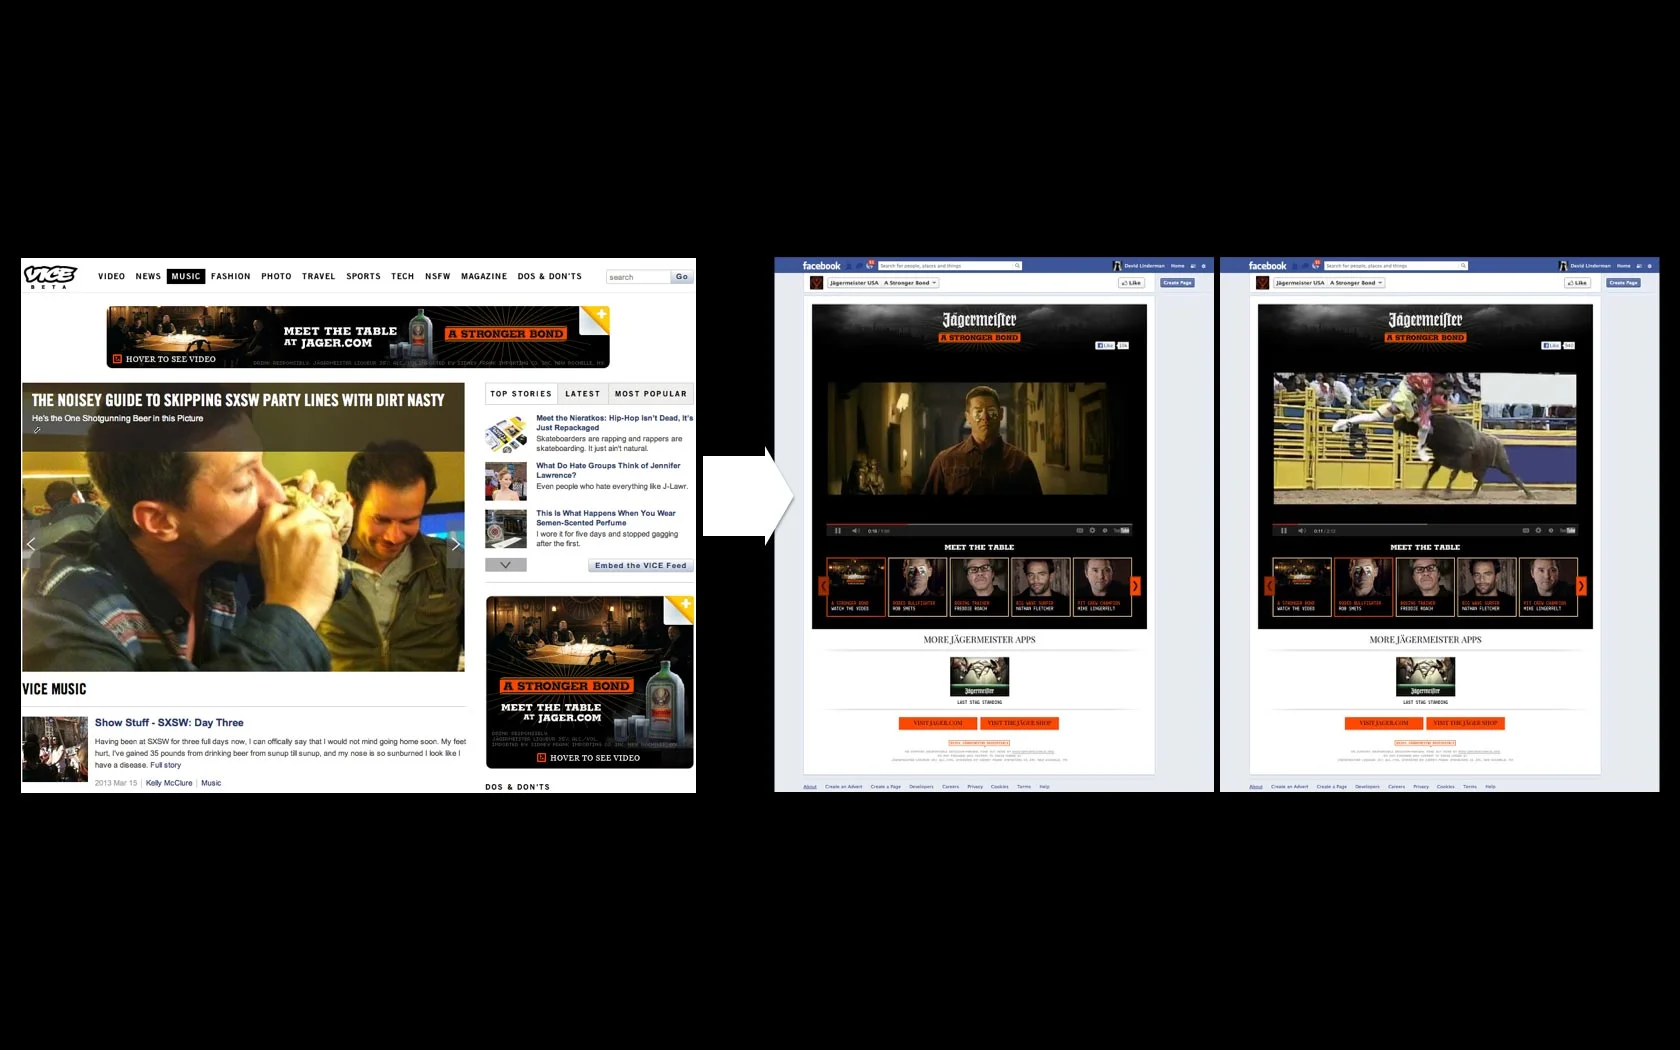Viewport: 1680px width, 1050px height.
Task: Click the VICE logo on the Vice page
Action: (50, 275)
